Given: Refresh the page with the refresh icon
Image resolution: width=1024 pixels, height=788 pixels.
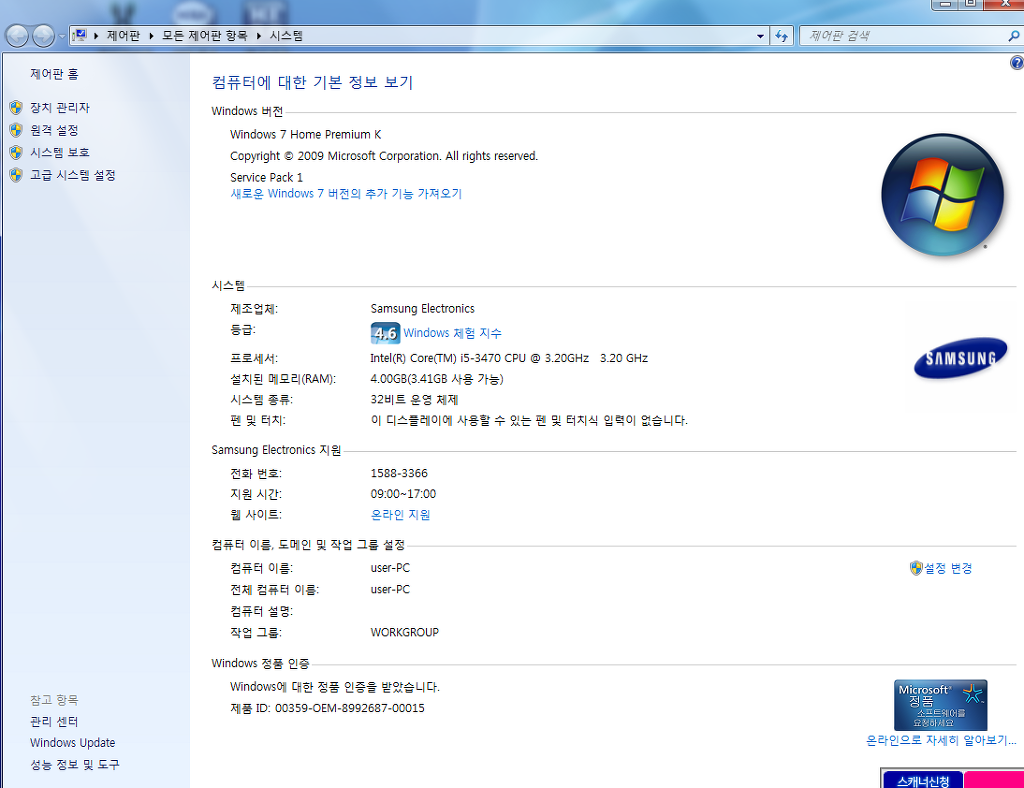Looking at the screenshot, I should (782, 36).
